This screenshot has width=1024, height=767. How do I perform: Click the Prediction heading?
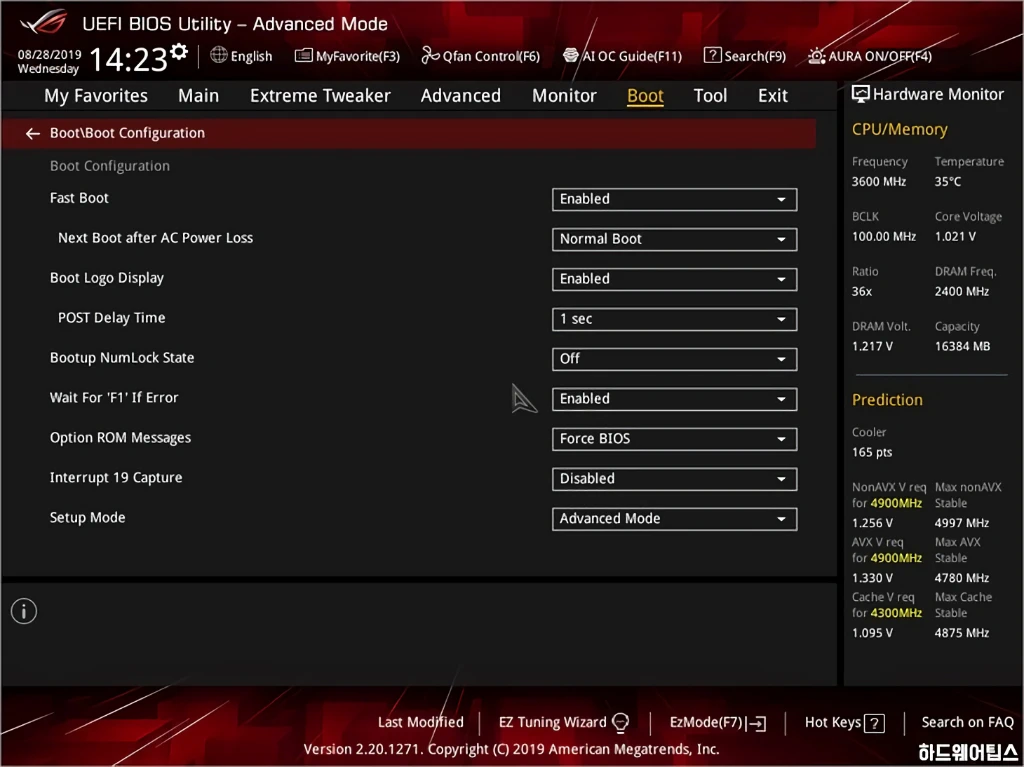(887, 400)
